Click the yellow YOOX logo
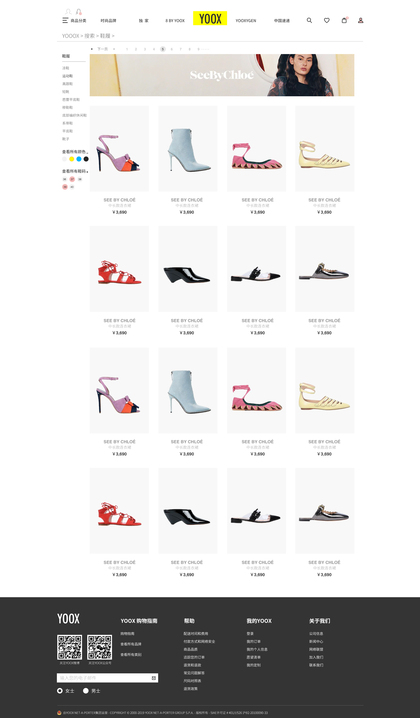Viewport: 420px width, 718px height. tap(210, 18)
